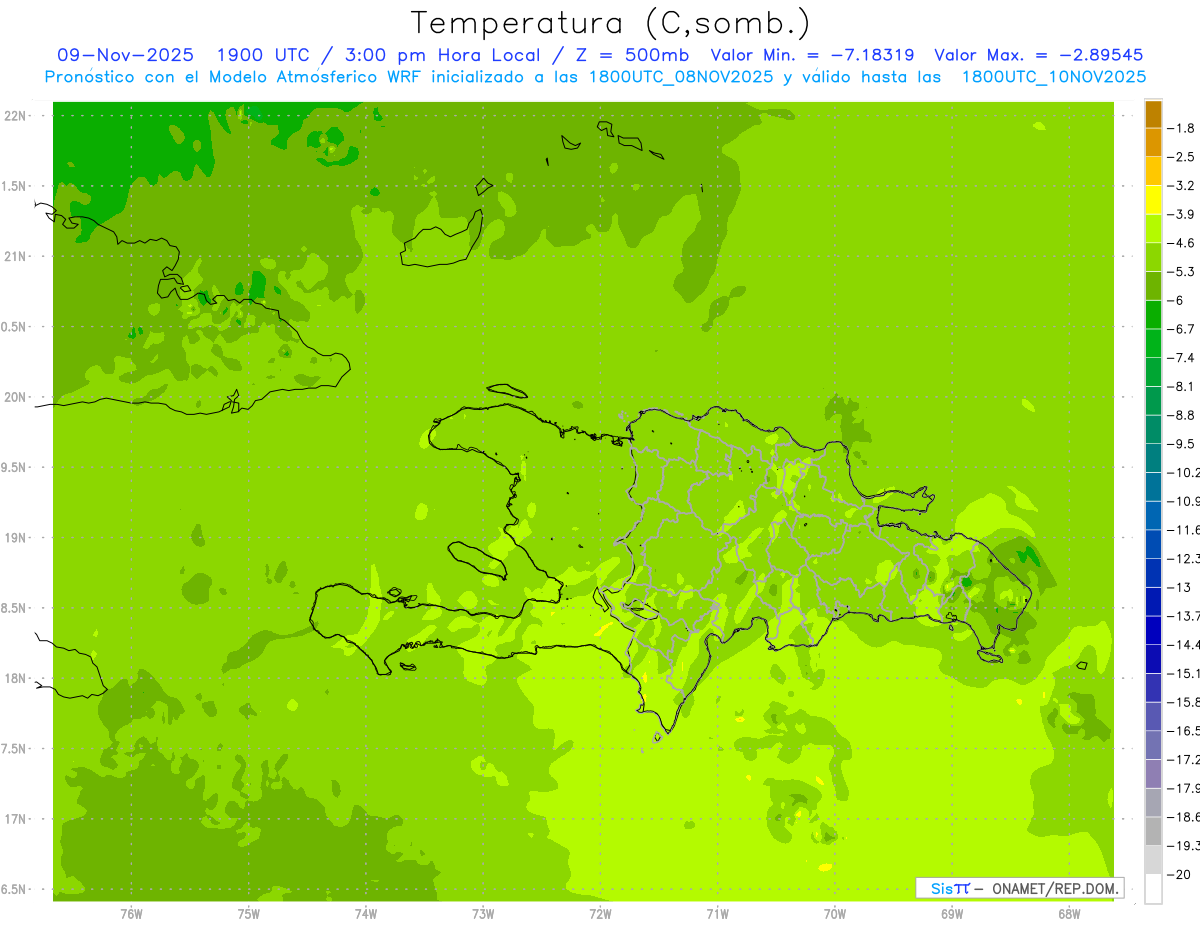The image size is (1200, 927).
Task: Click the "-2.5" colorbar label
Action: 1181,157
